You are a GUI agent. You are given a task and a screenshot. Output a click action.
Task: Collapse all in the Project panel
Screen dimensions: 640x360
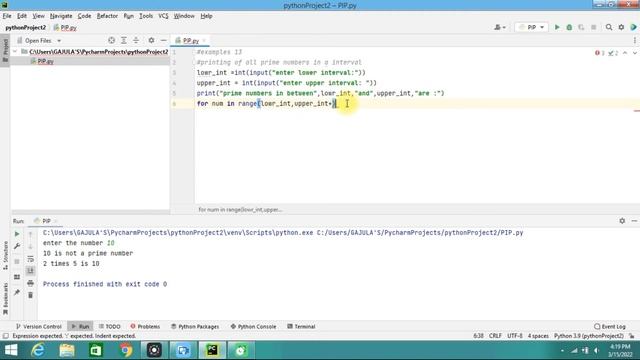coord(136,40)
